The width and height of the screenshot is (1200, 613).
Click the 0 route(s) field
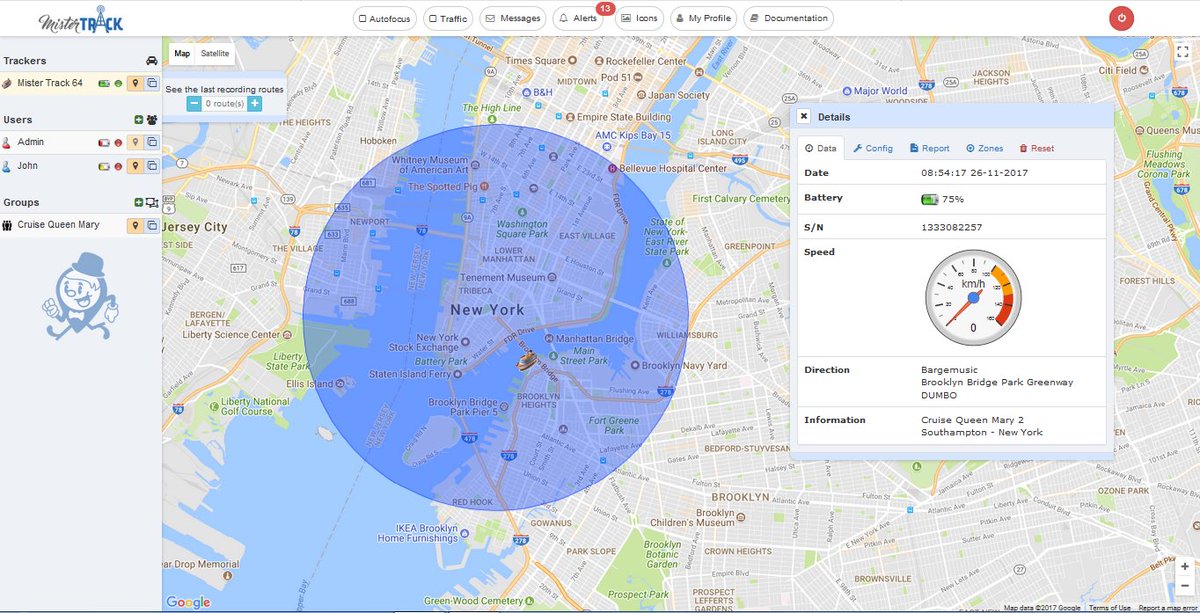[224, 103]
